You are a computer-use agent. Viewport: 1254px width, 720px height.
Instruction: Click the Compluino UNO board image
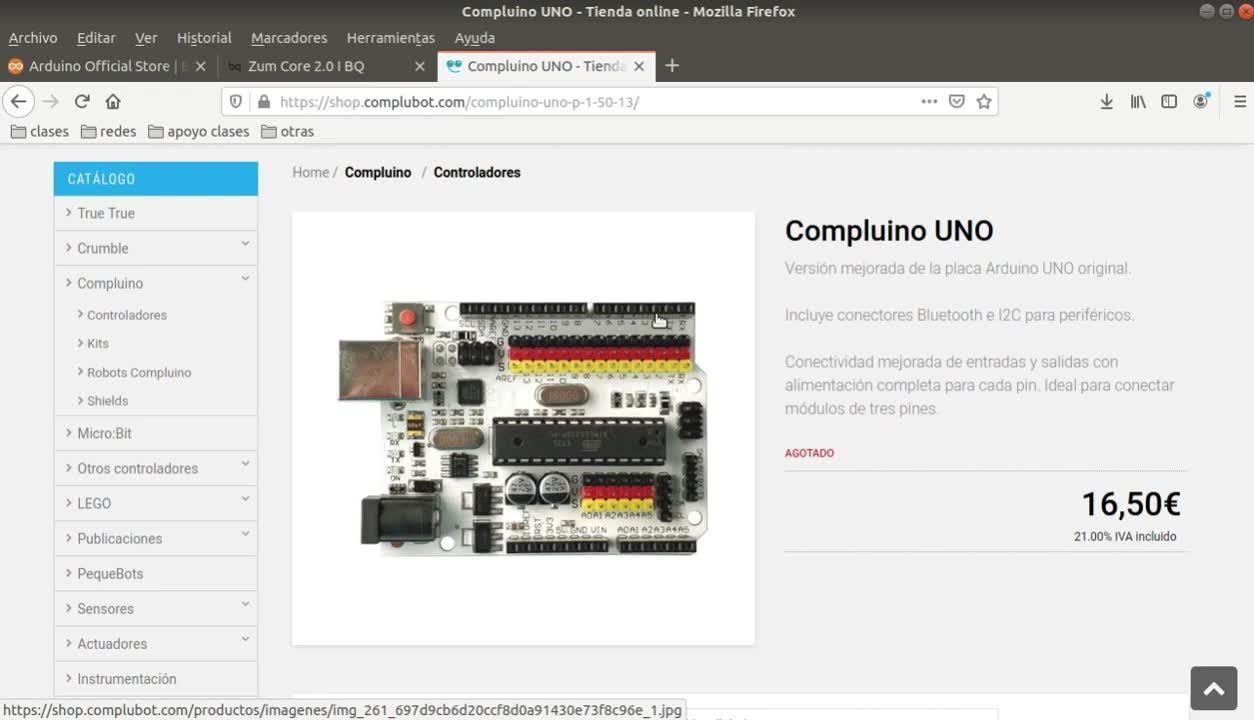523,428
